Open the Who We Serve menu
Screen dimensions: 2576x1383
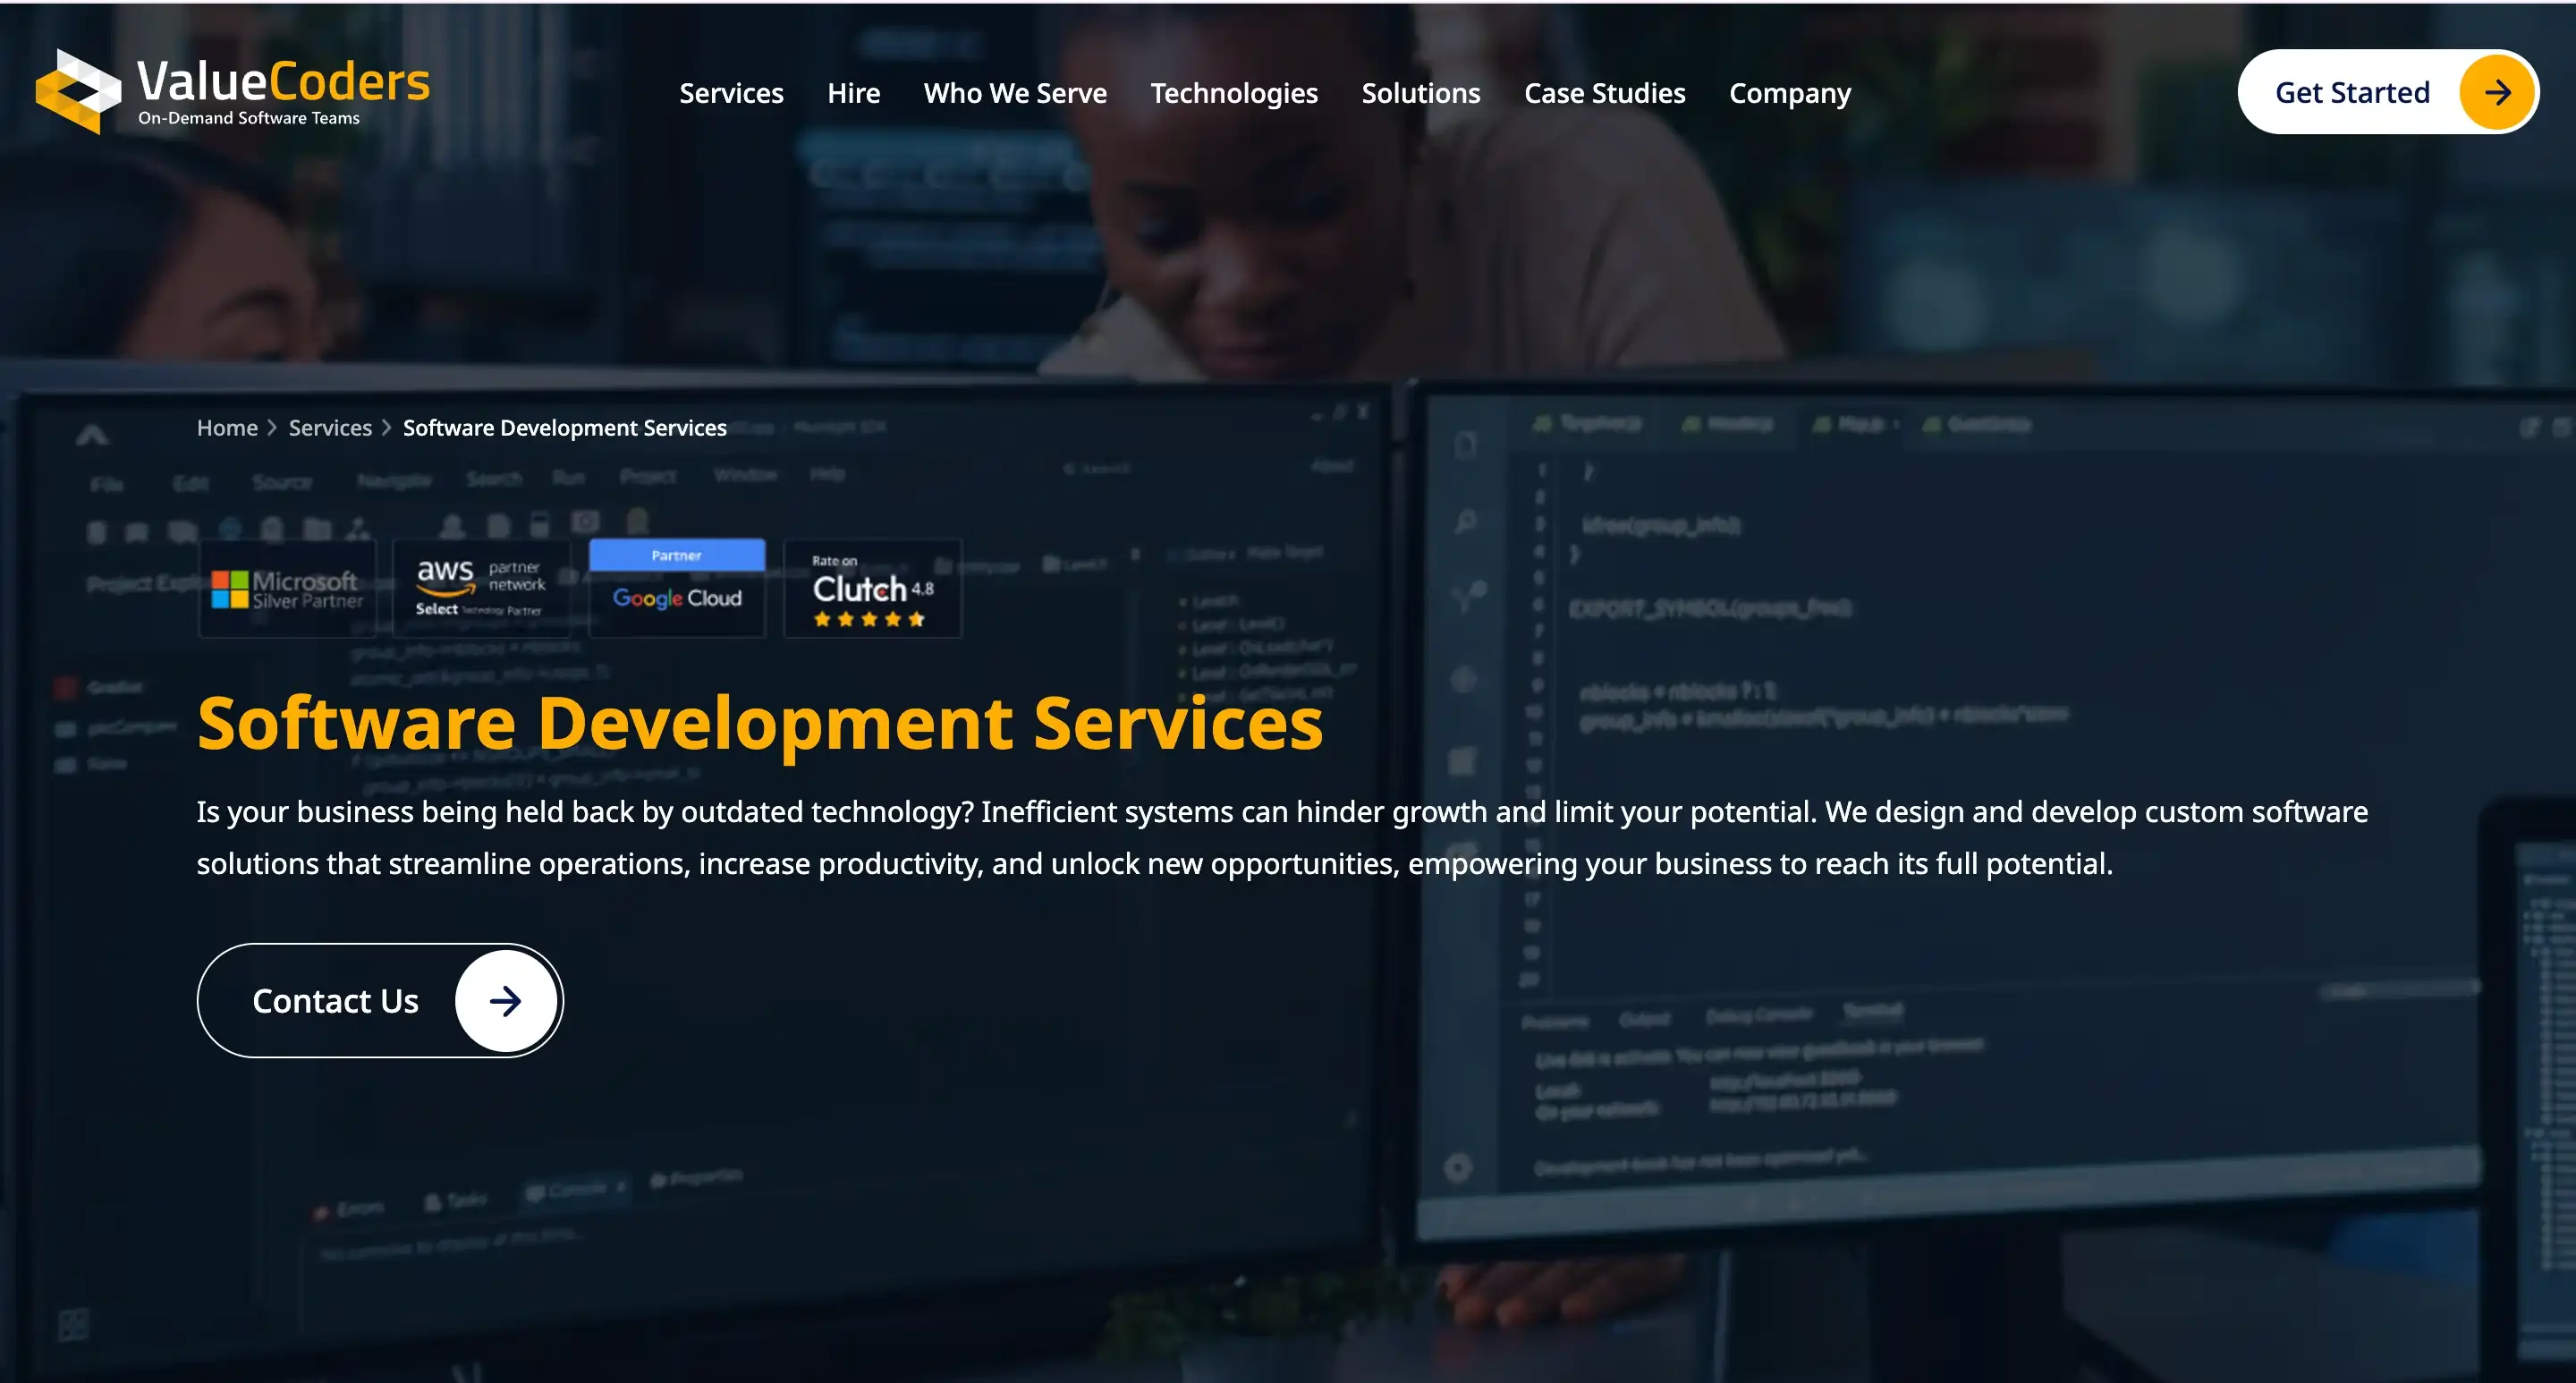[1015, 93]
